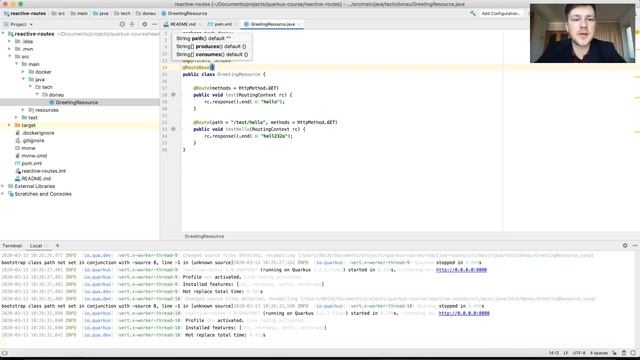Expand the target folder

pyautogui.click(x=10, y=125)
